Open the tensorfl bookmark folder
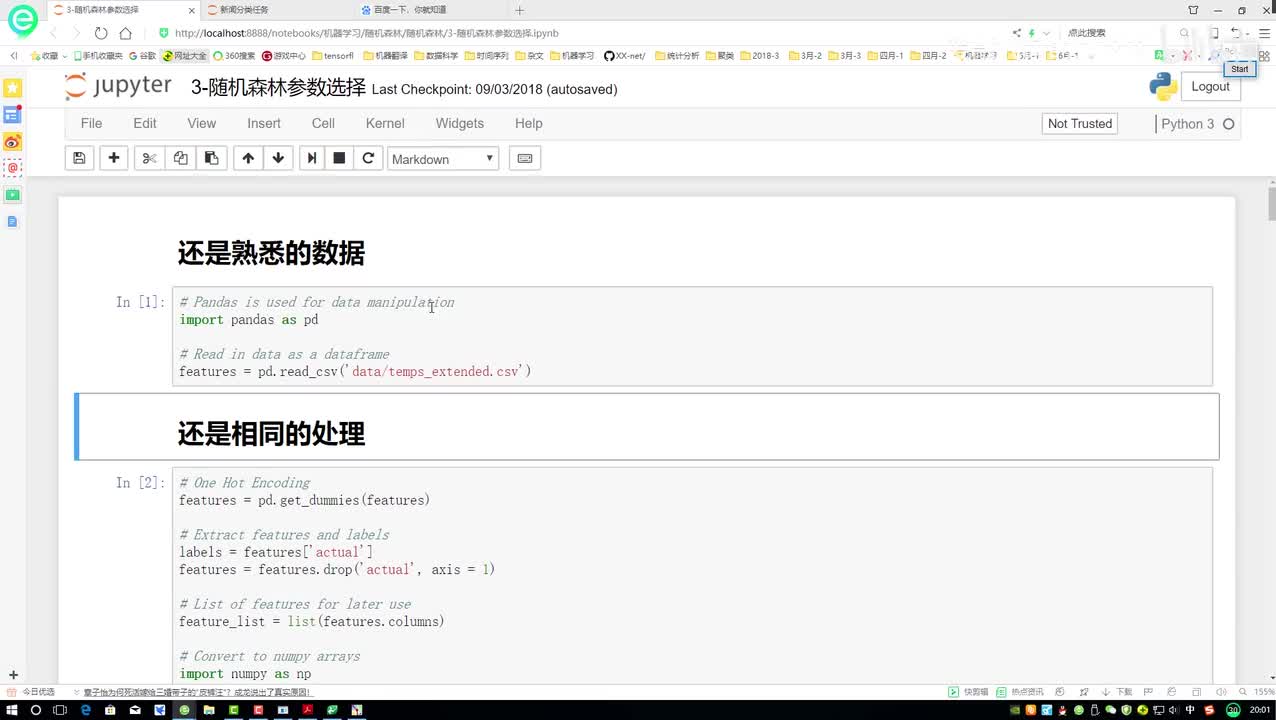The width and height of the screenshot is (1276, 720). [x=333, y=56]
